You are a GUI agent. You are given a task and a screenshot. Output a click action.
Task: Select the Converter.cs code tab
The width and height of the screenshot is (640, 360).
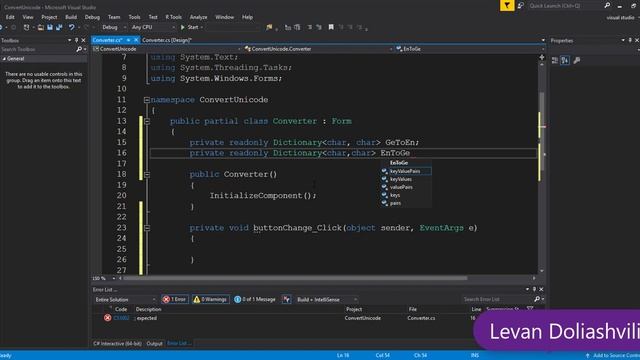click(x=107, y=40)
